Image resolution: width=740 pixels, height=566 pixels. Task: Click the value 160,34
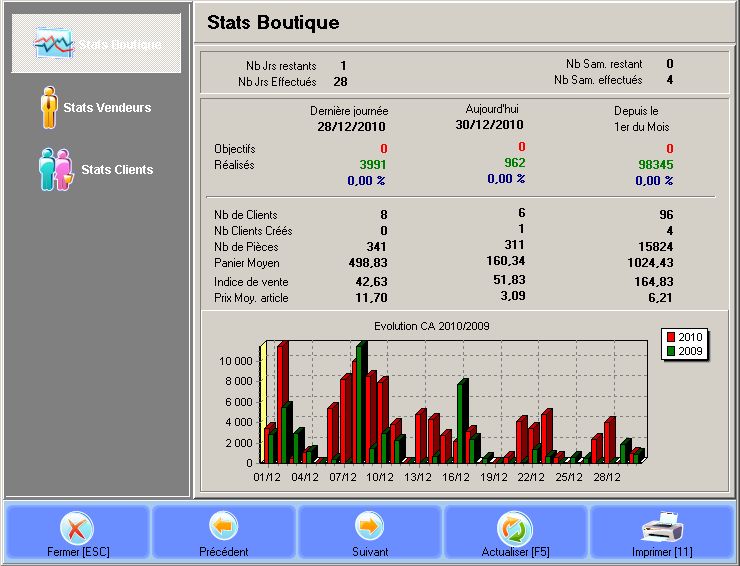pos(506,261)
